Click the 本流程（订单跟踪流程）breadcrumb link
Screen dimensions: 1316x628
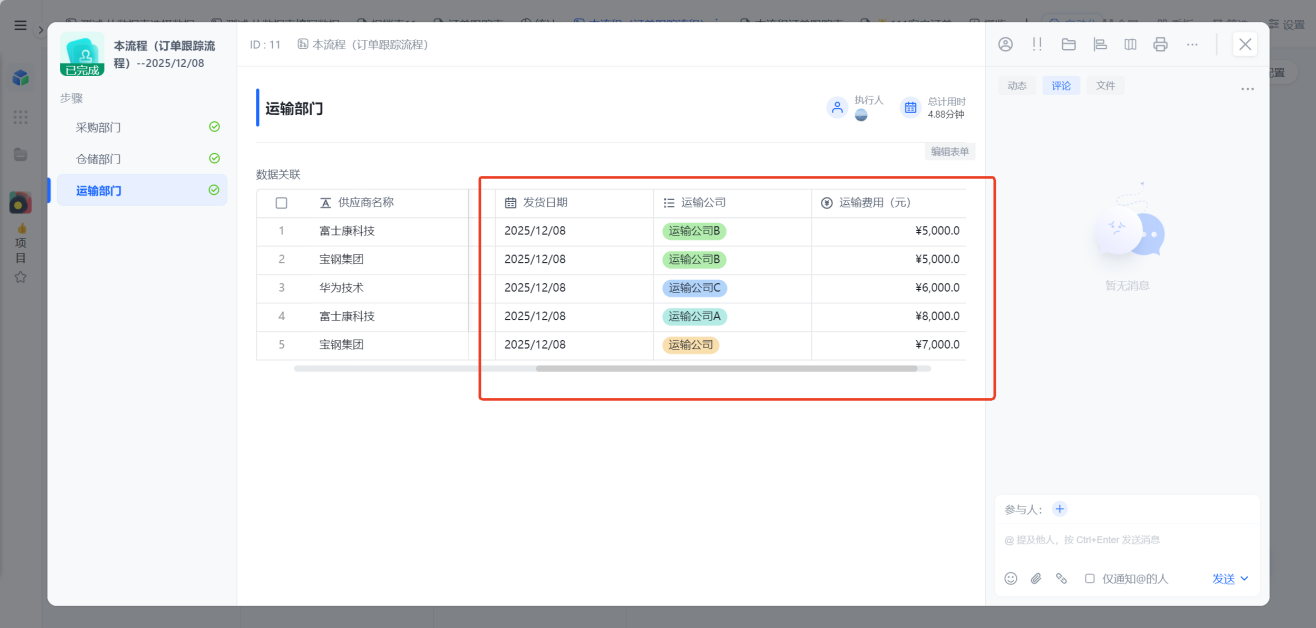click(363, 44)
